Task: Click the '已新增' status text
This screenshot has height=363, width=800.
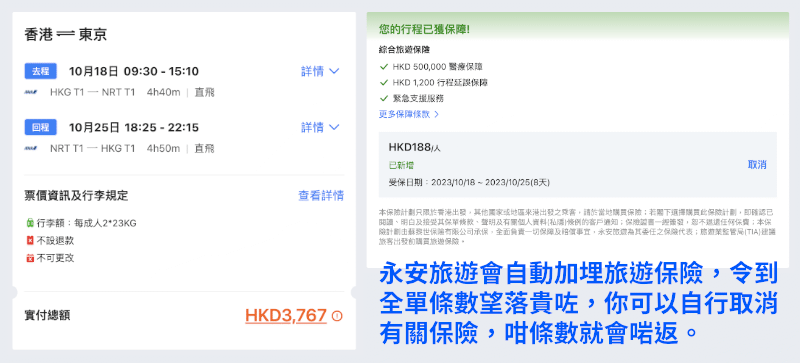Action: tap(401, 165)
